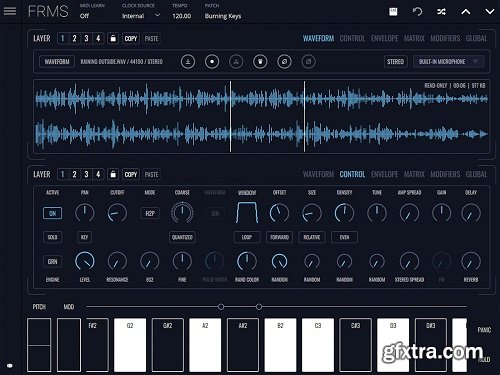Adjust the Gain knob
This screenshot has width=500, height=375.
[441, 213]
